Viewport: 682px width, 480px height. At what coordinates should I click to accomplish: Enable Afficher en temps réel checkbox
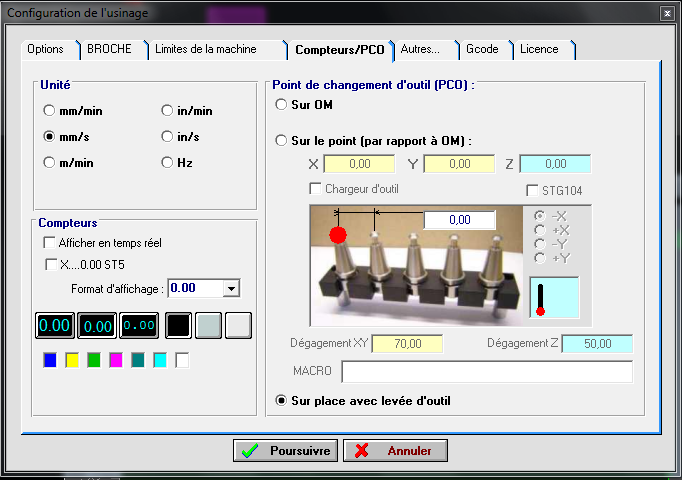click(50, 243)
